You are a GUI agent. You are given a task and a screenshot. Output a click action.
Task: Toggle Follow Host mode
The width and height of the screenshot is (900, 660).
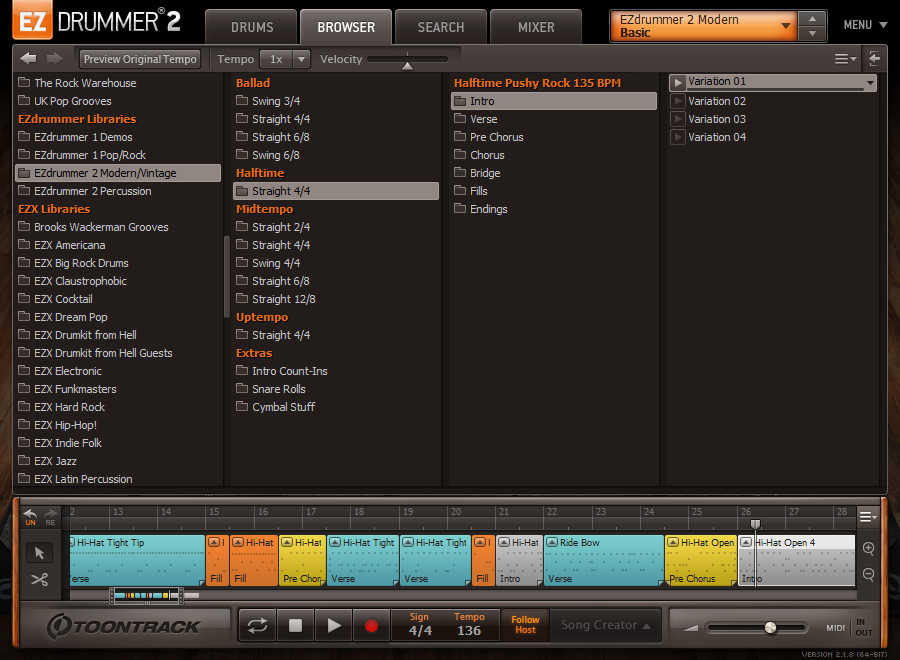coord(525,624)
